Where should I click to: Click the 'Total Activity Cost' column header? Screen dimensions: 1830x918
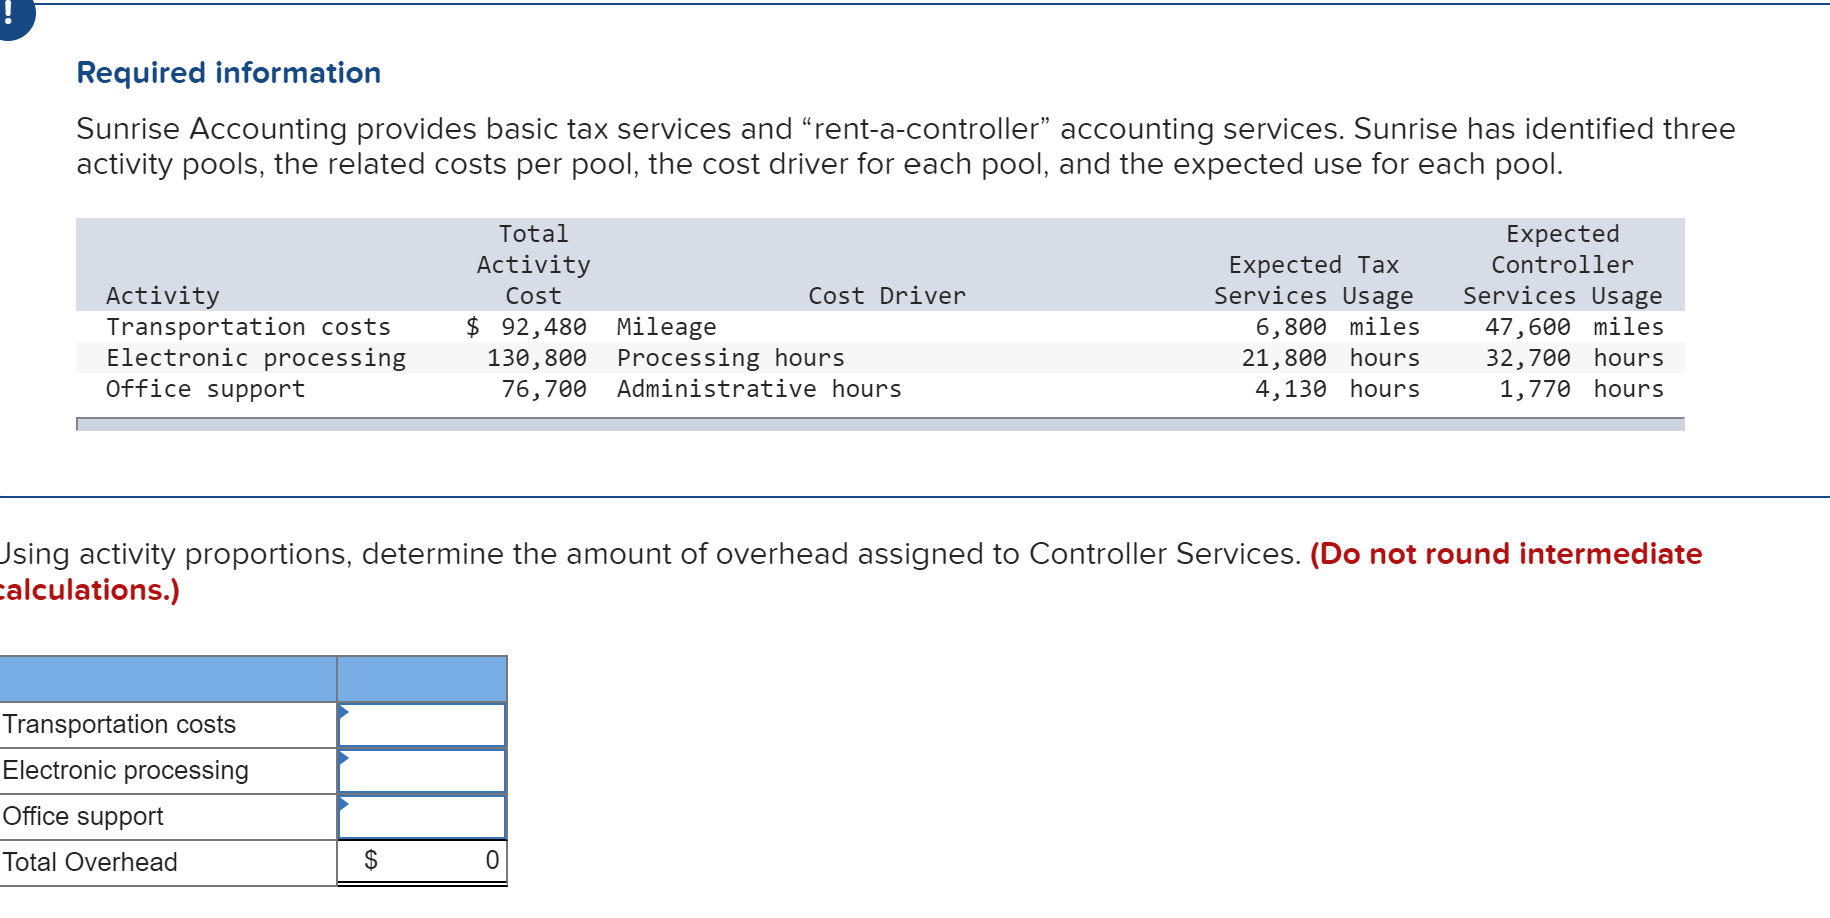click(534, 265)
